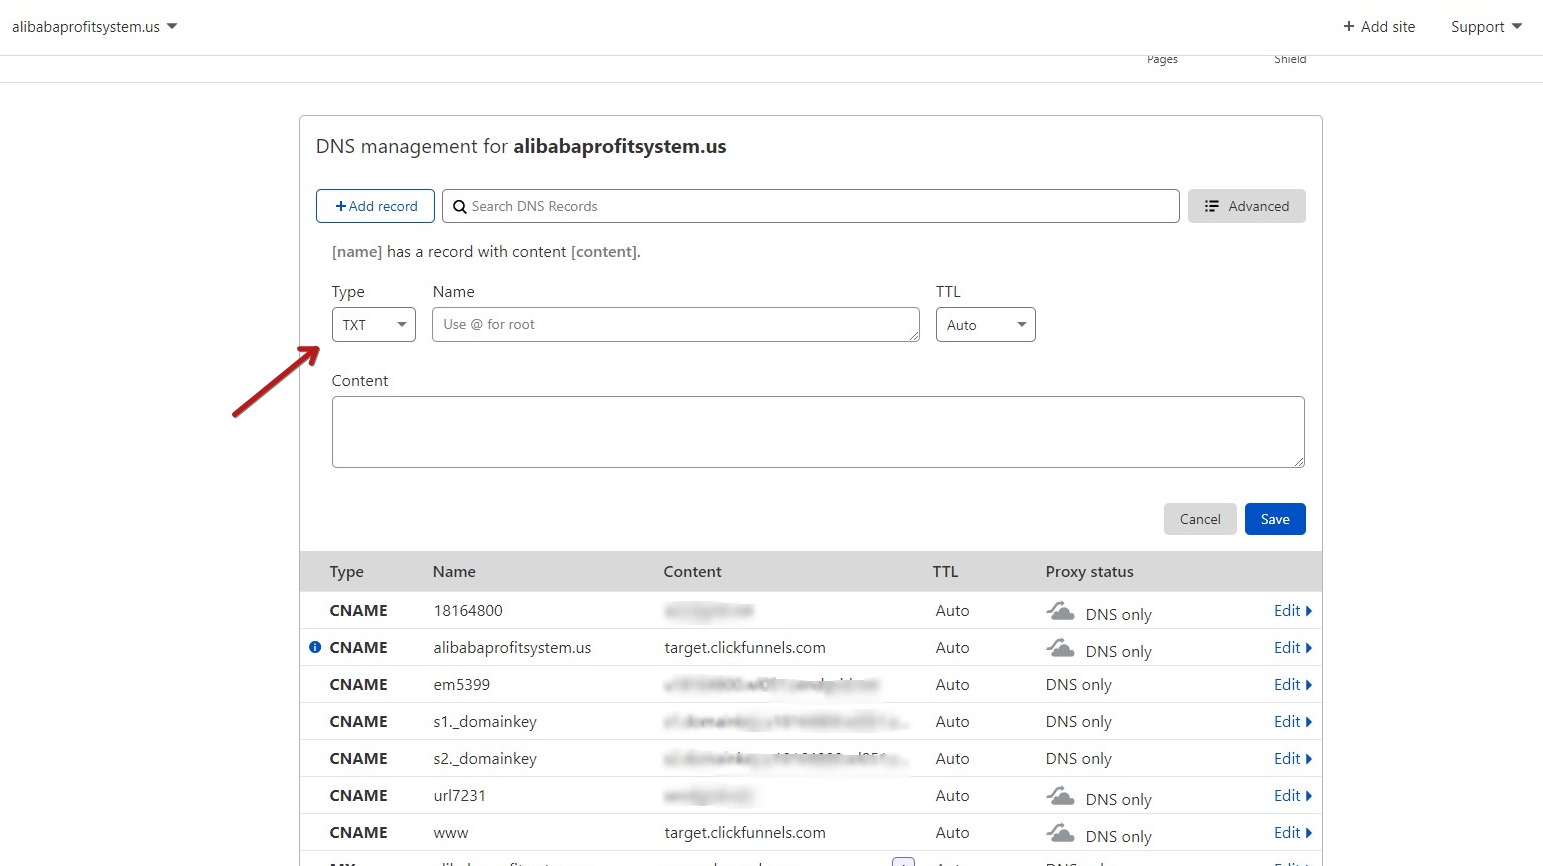Screen dimensions: 1543x866
Task: Select the www name cell
Action: click(x=451, y=833)
